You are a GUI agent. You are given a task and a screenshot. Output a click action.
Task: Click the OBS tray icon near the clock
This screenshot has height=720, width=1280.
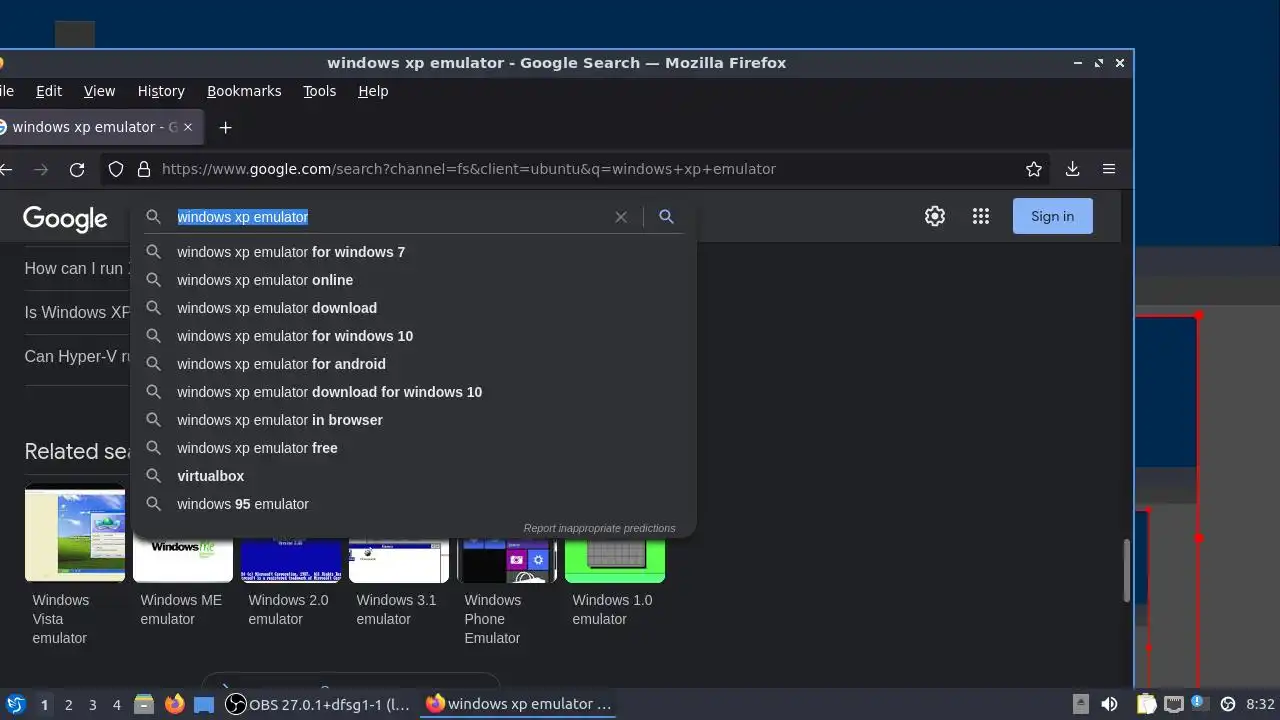point(1228,704)
